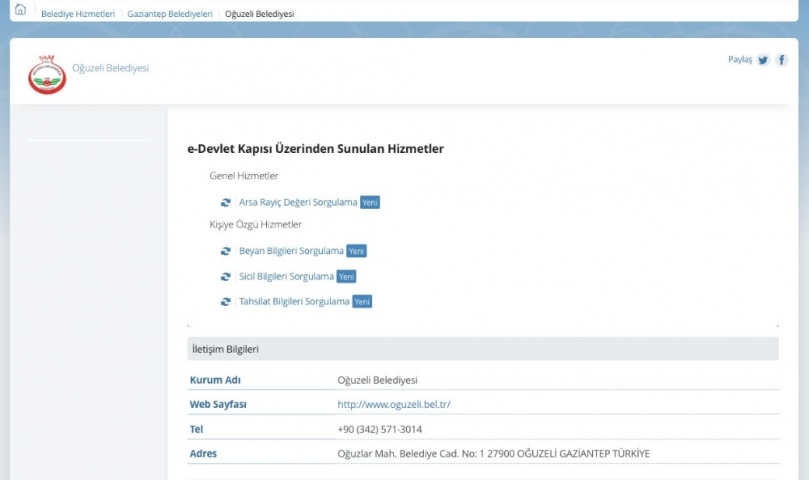Click the Genel Hizmetler heading

[244, 176]
